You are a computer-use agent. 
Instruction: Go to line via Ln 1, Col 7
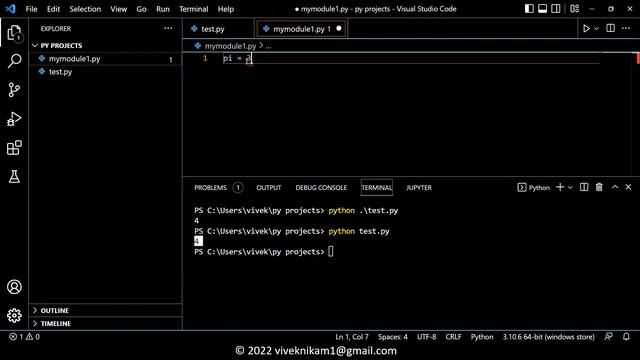tap(352, 337)
